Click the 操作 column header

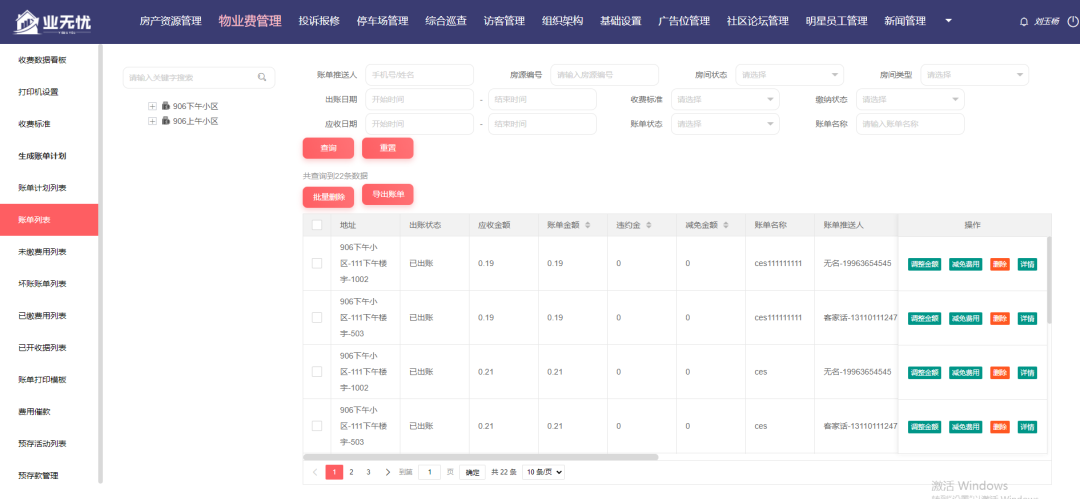972,225
